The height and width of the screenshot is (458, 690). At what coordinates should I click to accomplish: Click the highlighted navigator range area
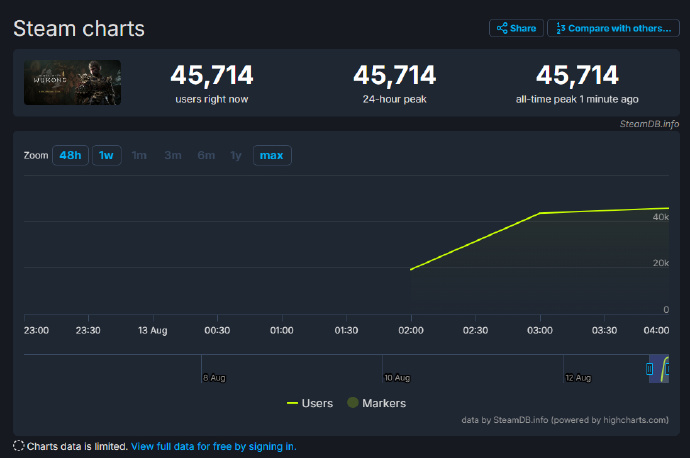coord(659,369)
